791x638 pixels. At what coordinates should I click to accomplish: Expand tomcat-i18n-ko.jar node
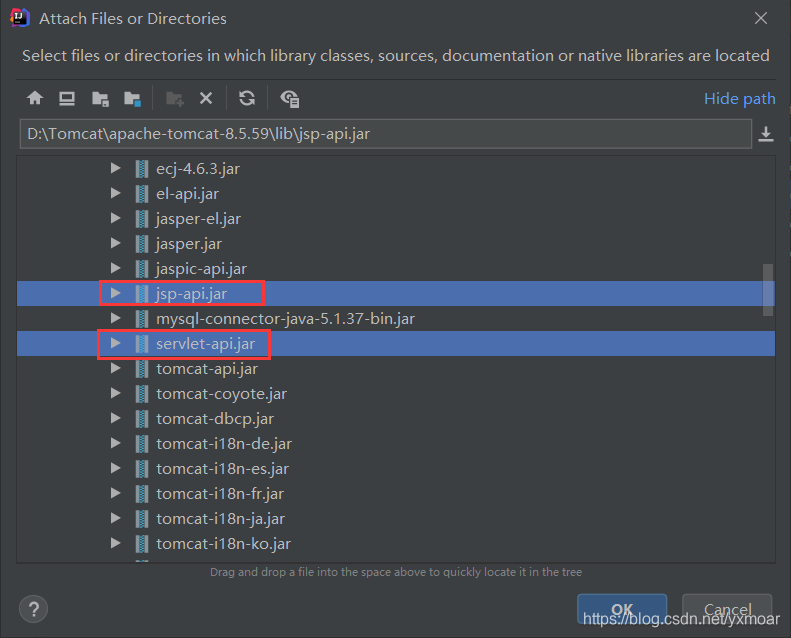point(116,543)
